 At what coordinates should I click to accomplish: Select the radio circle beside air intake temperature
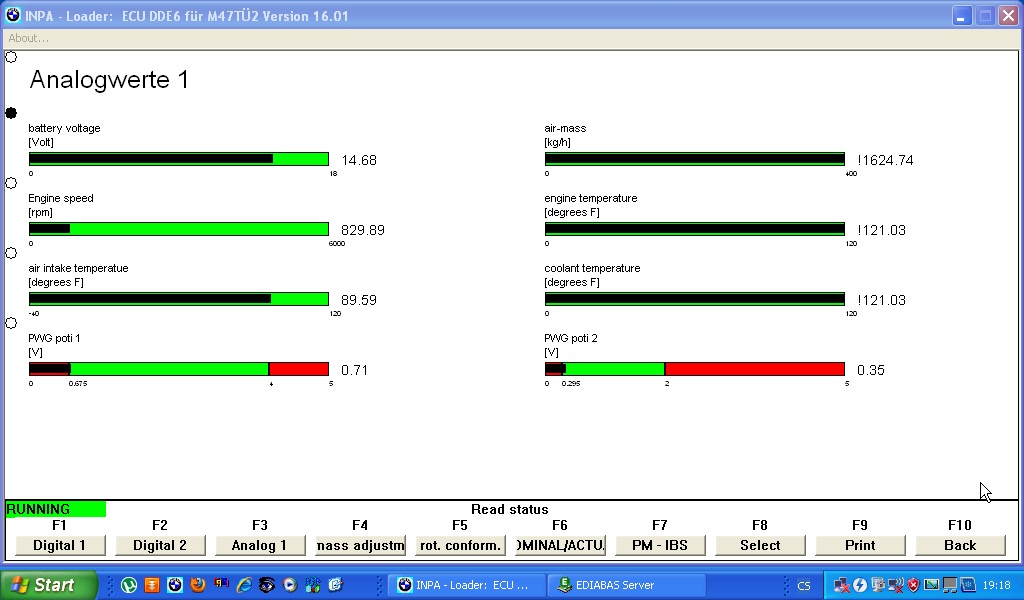(11, 253)
